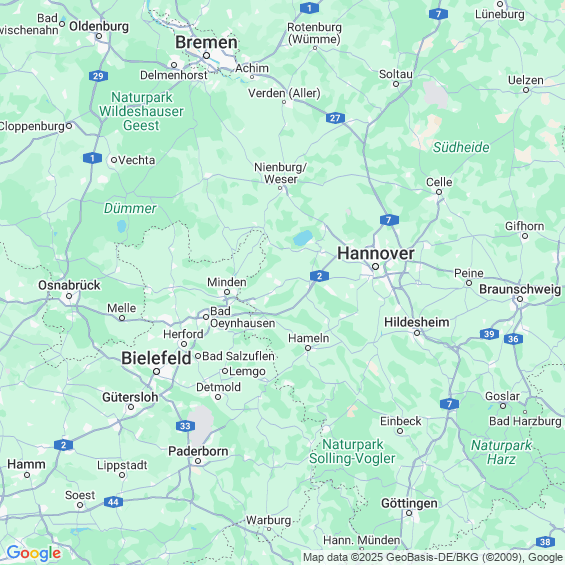This screenshot has width=565, height=565.
Task: Click the Naturpark Solling-Vogler label
Action: click(x=352, y=451)
